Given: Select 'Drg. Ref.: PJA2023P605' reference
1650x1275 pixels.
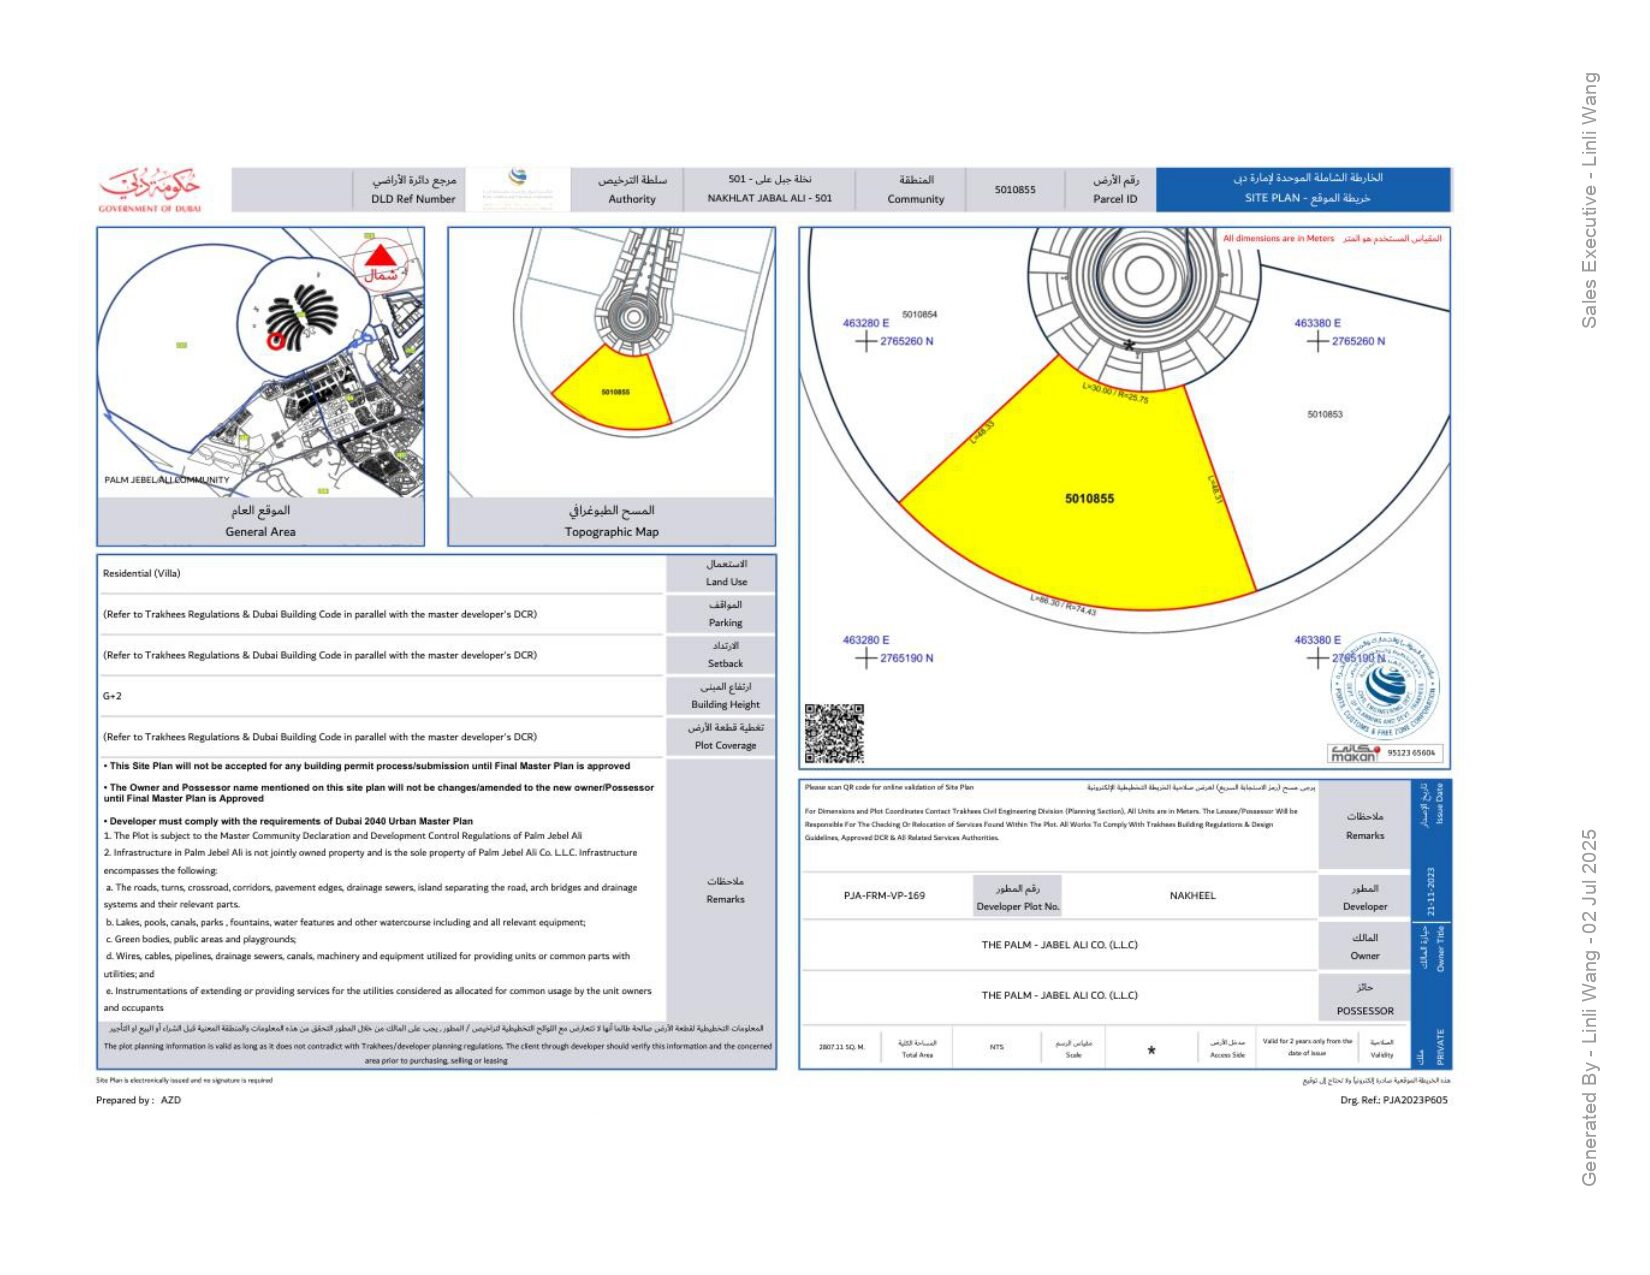Looking at the screenshot, I should (x=1394, y=1101).
